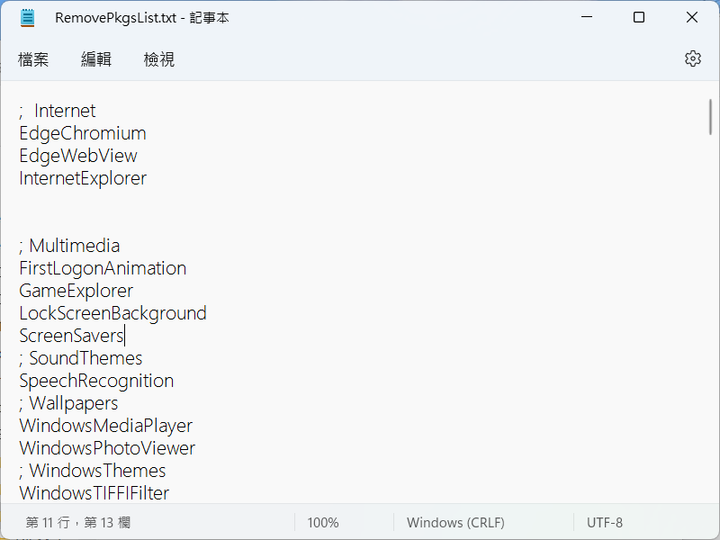Minimize the Notepad window
The image size is (720, 540).
point(586,17)
